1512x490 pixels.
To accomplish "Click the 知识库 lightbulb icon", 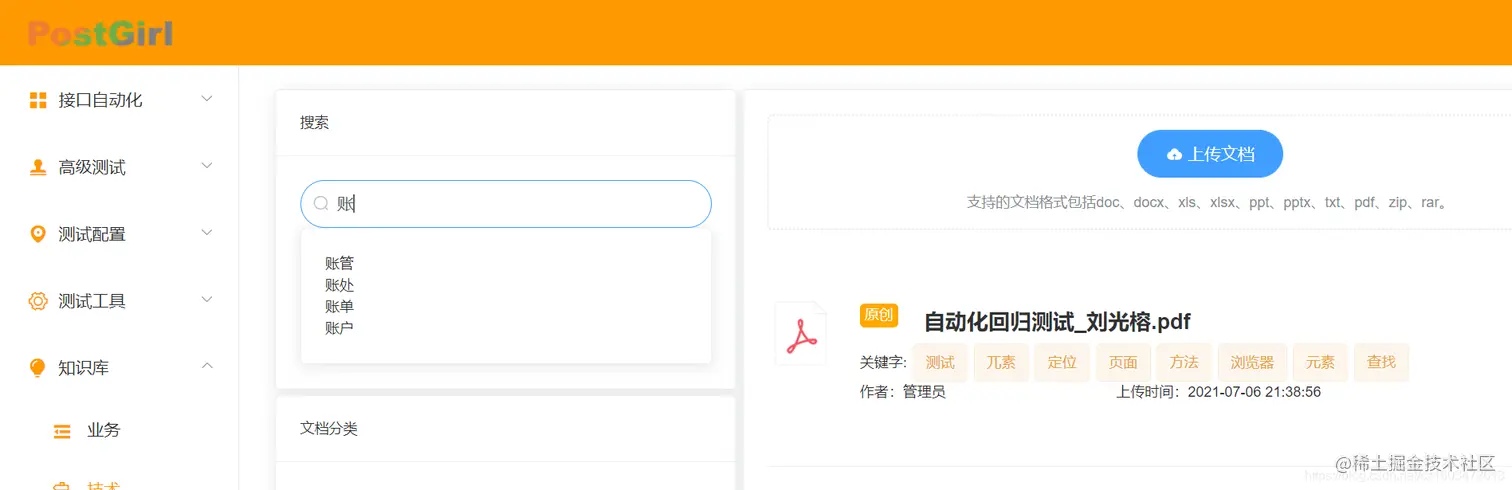I will (38, 368).
